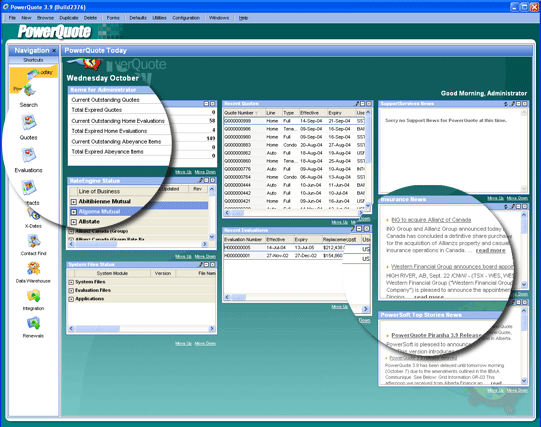The width and height of the screenshot is (541, 427).
Task: Click Current Outstanding Quotes item
Action: [105, 100]
